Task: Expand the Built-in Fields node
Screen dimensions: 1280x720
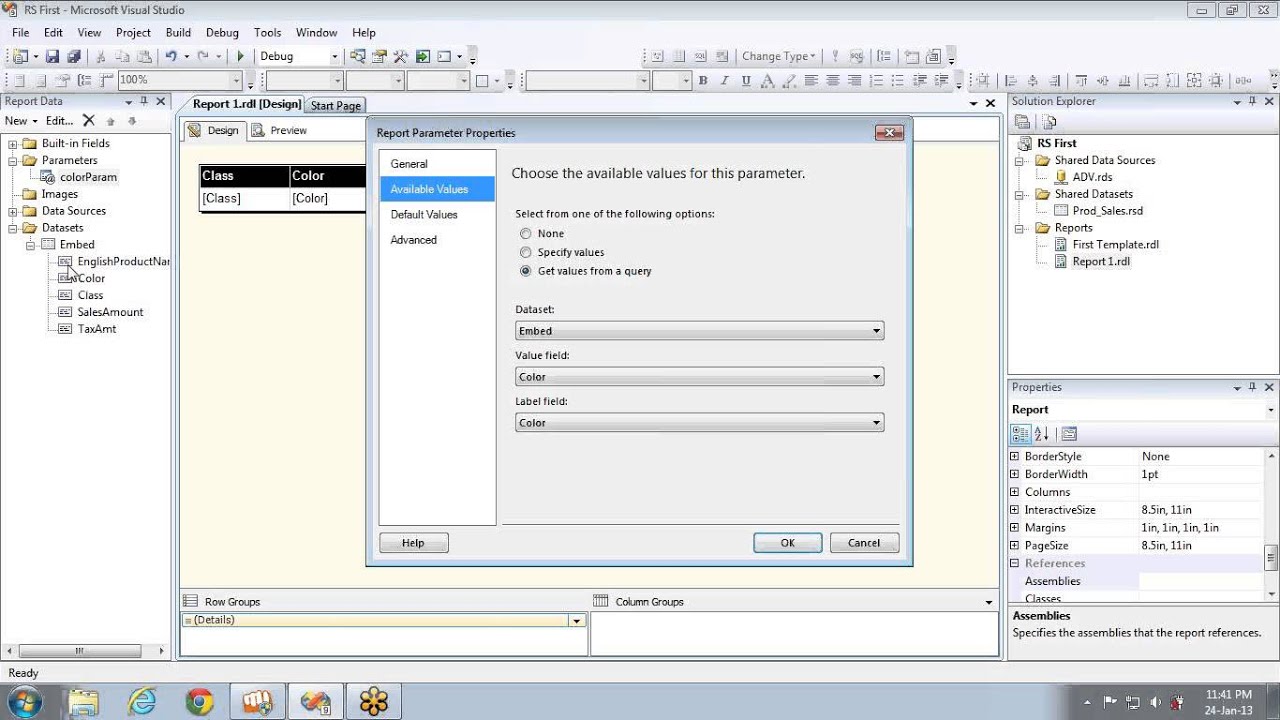Action: (x=13, y=144)
